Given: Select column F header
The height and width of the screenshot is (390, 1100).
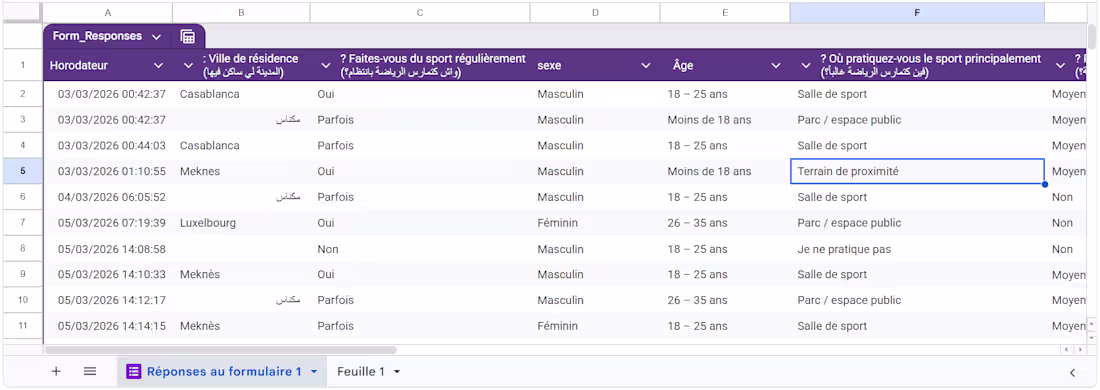Looking at the screenshot, I should click(x=917, y=13).
